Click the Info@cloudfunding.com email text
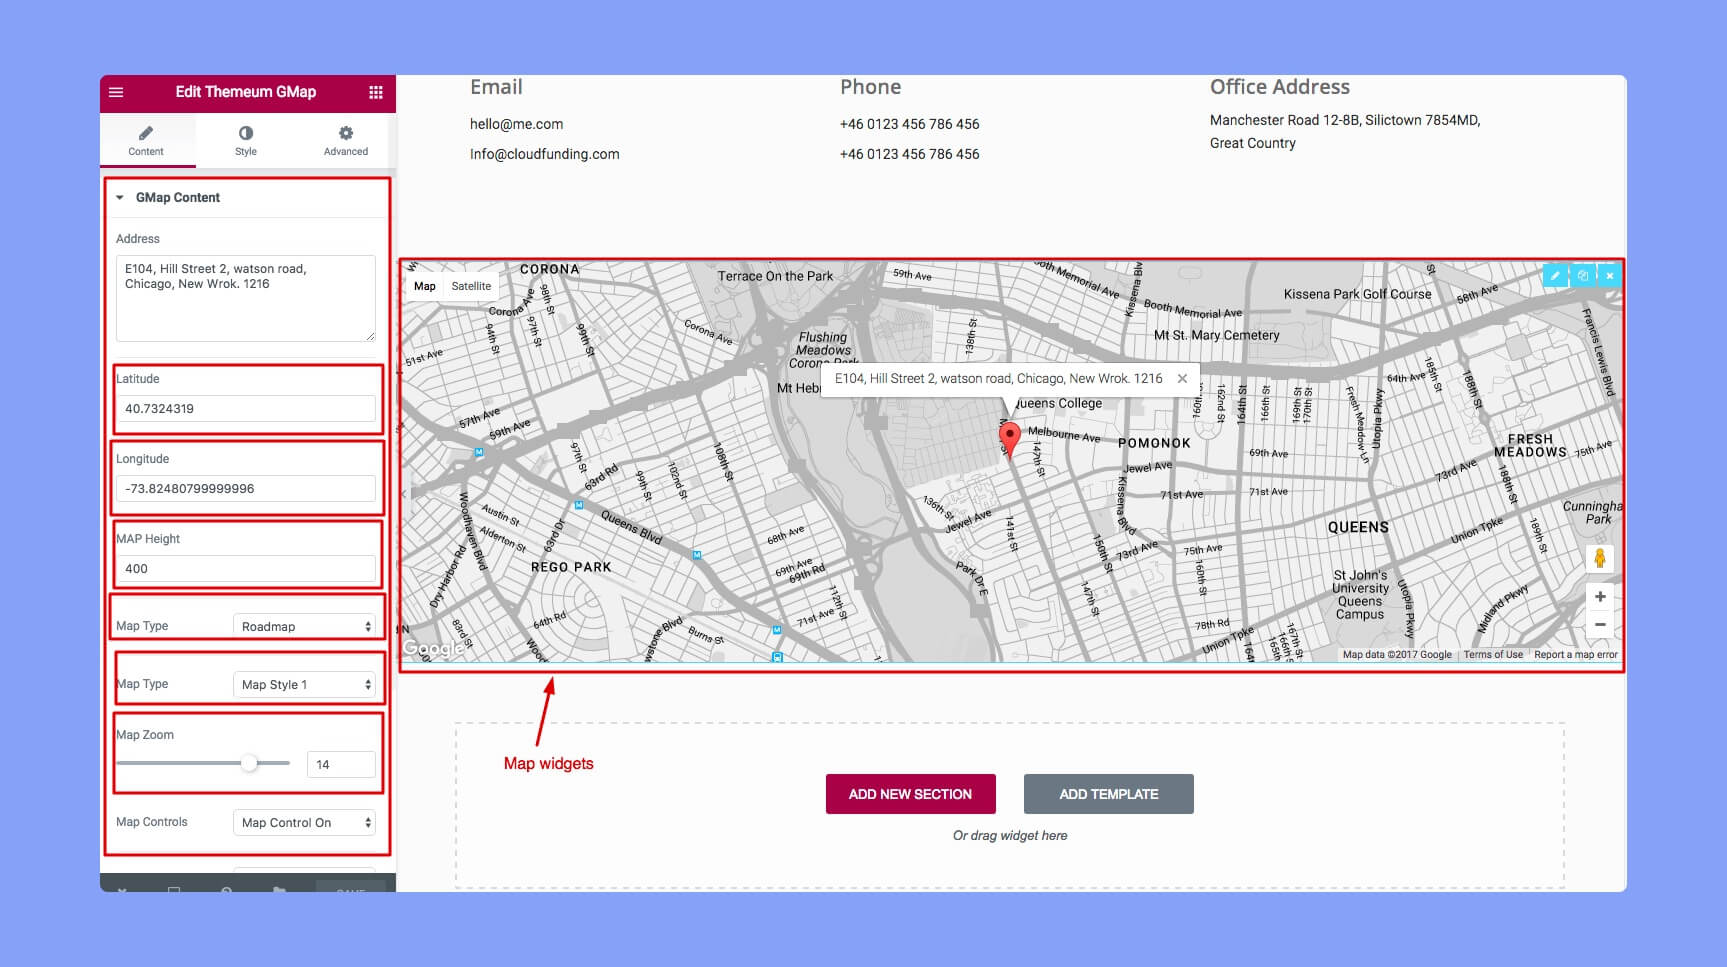The width and height of the screenshot is (1727, 967). tap(545, 154)
